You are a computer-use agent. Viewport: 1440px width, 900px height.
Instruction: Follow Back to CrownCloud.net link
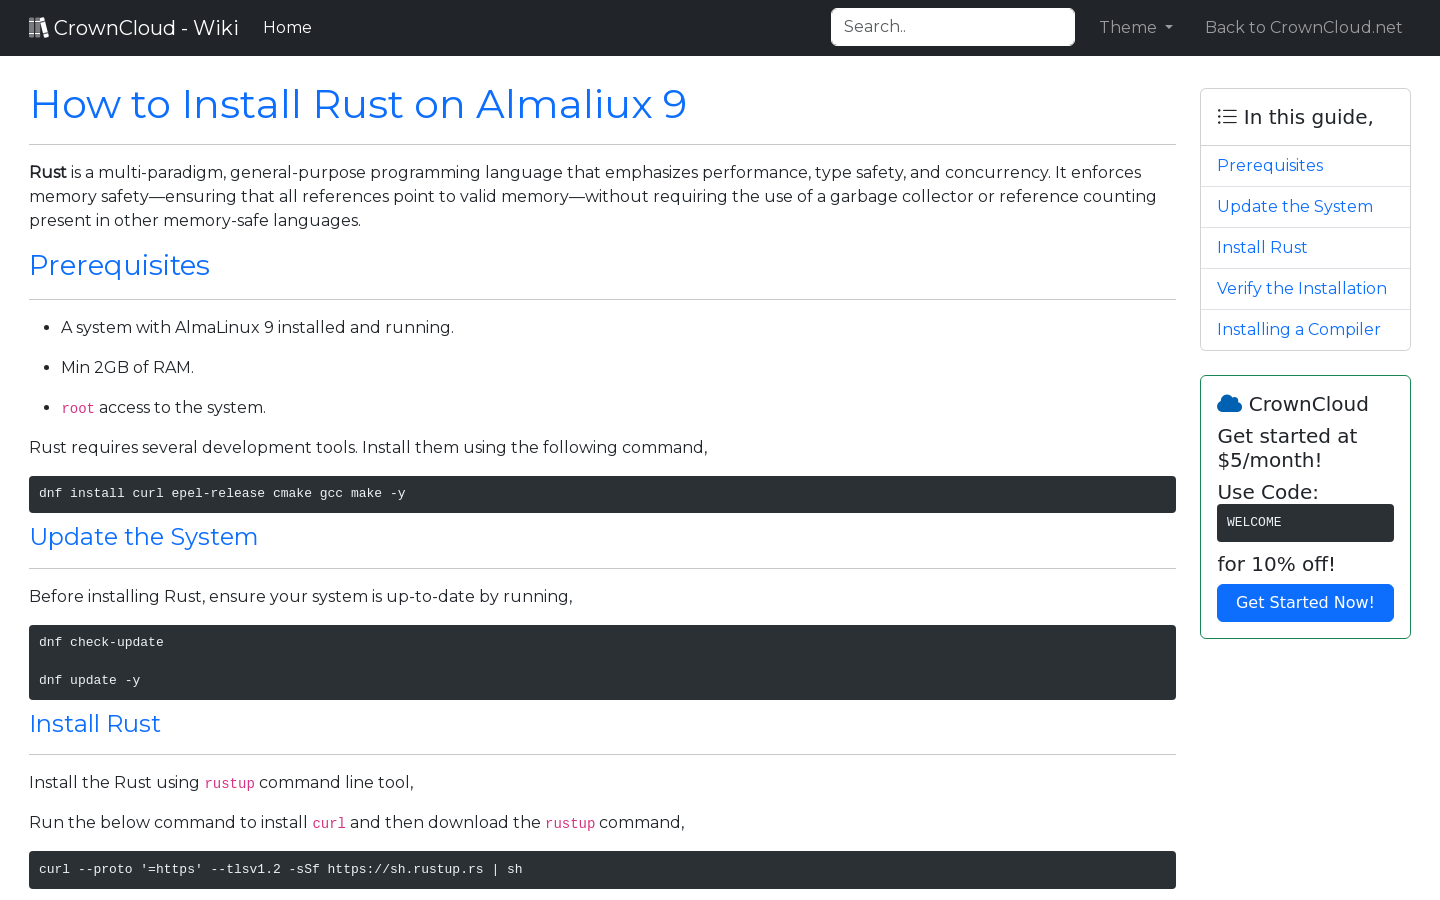pyautogui.click(x=1303, y=28)
